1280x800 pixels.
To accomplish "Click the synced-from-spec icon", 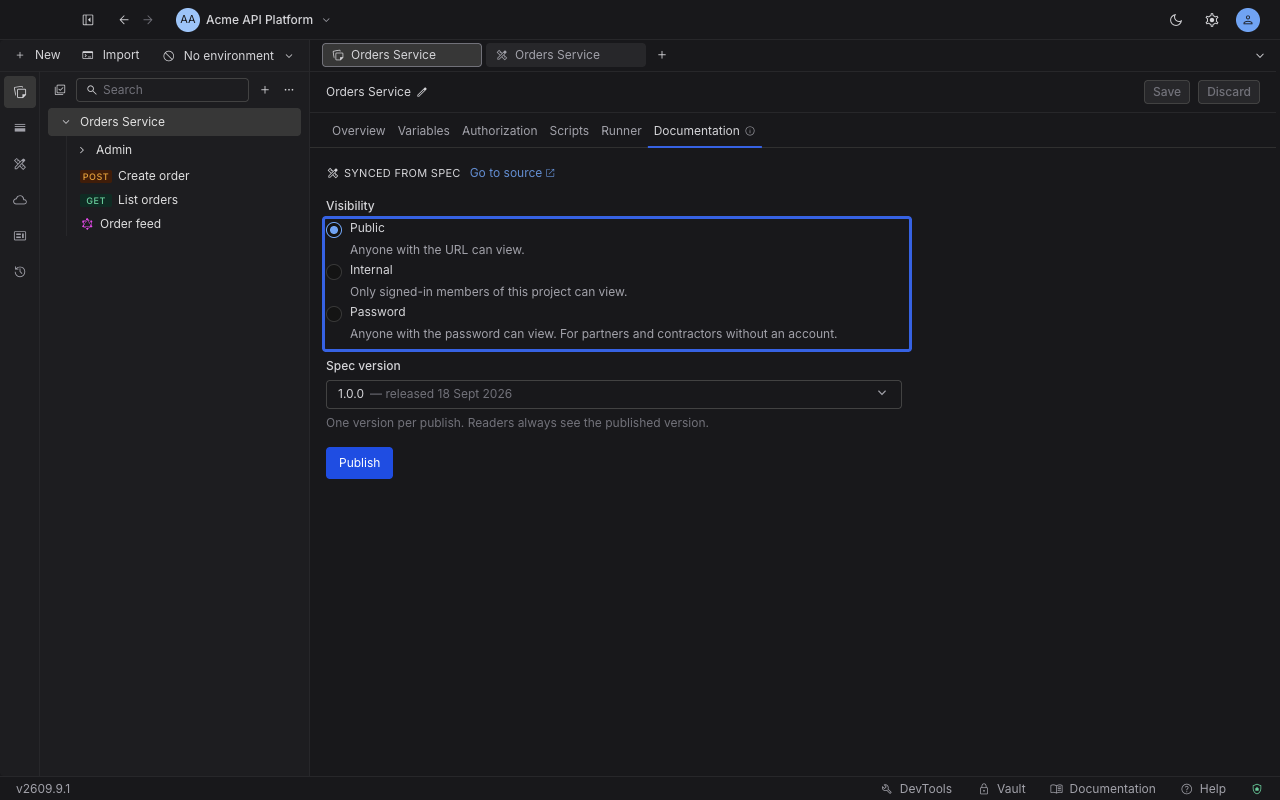I will click(333, 173).
